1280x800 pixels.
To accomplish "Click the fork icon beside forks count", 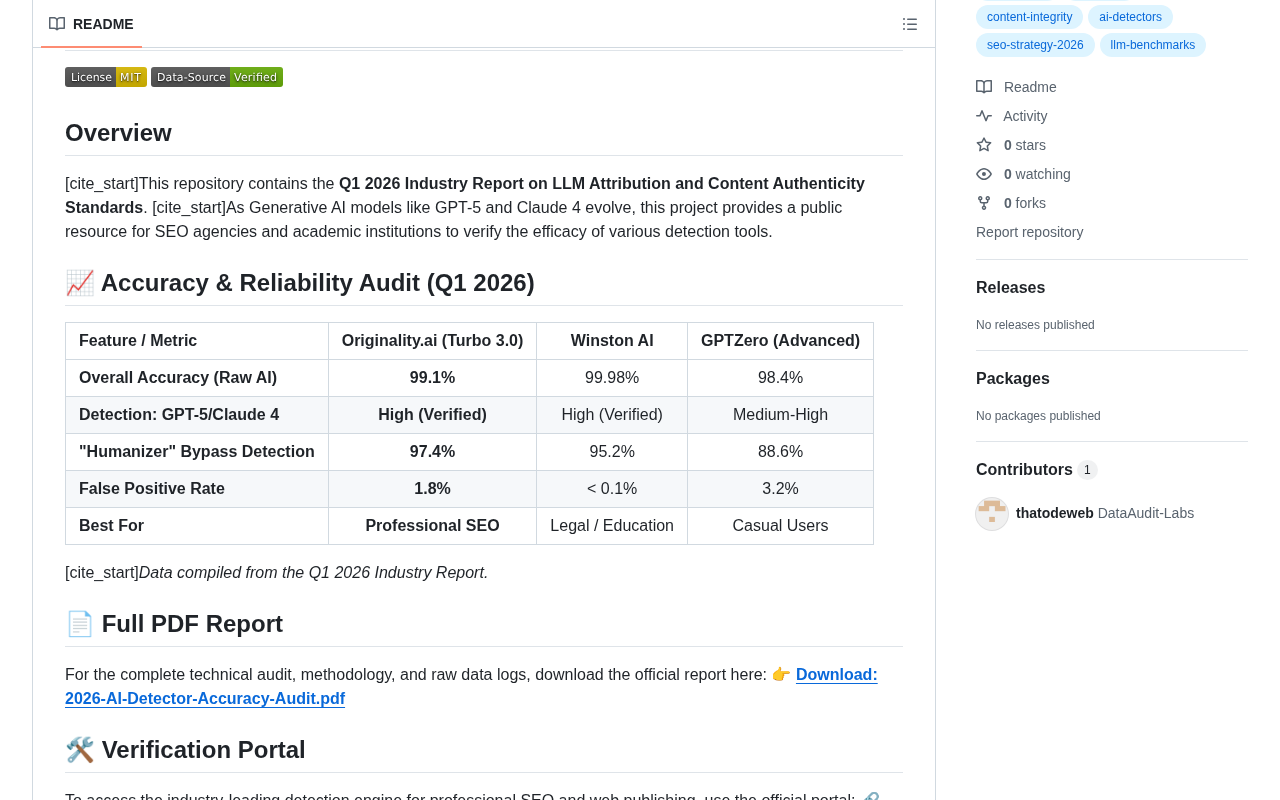I will (x=984, y=203).
